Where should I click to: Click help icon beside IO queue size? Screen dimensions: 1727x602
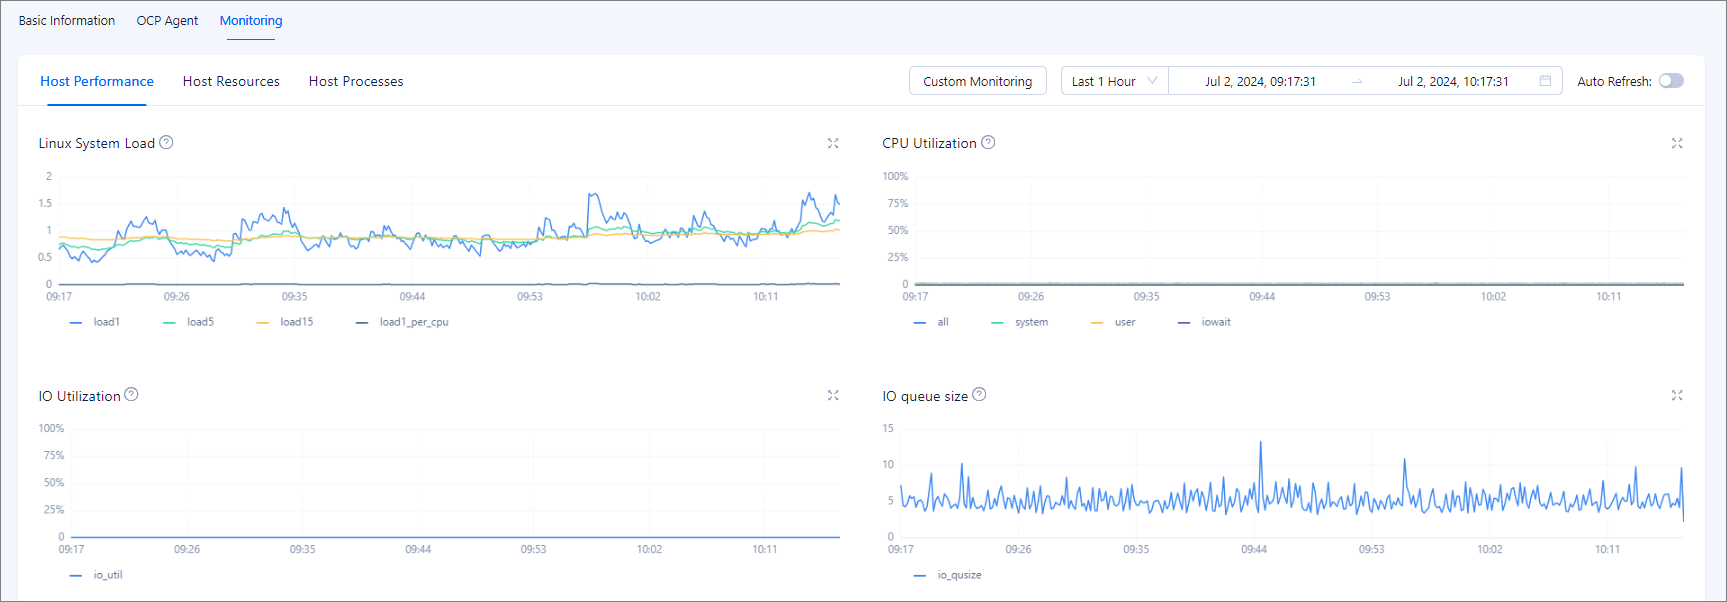click(979, 395)
